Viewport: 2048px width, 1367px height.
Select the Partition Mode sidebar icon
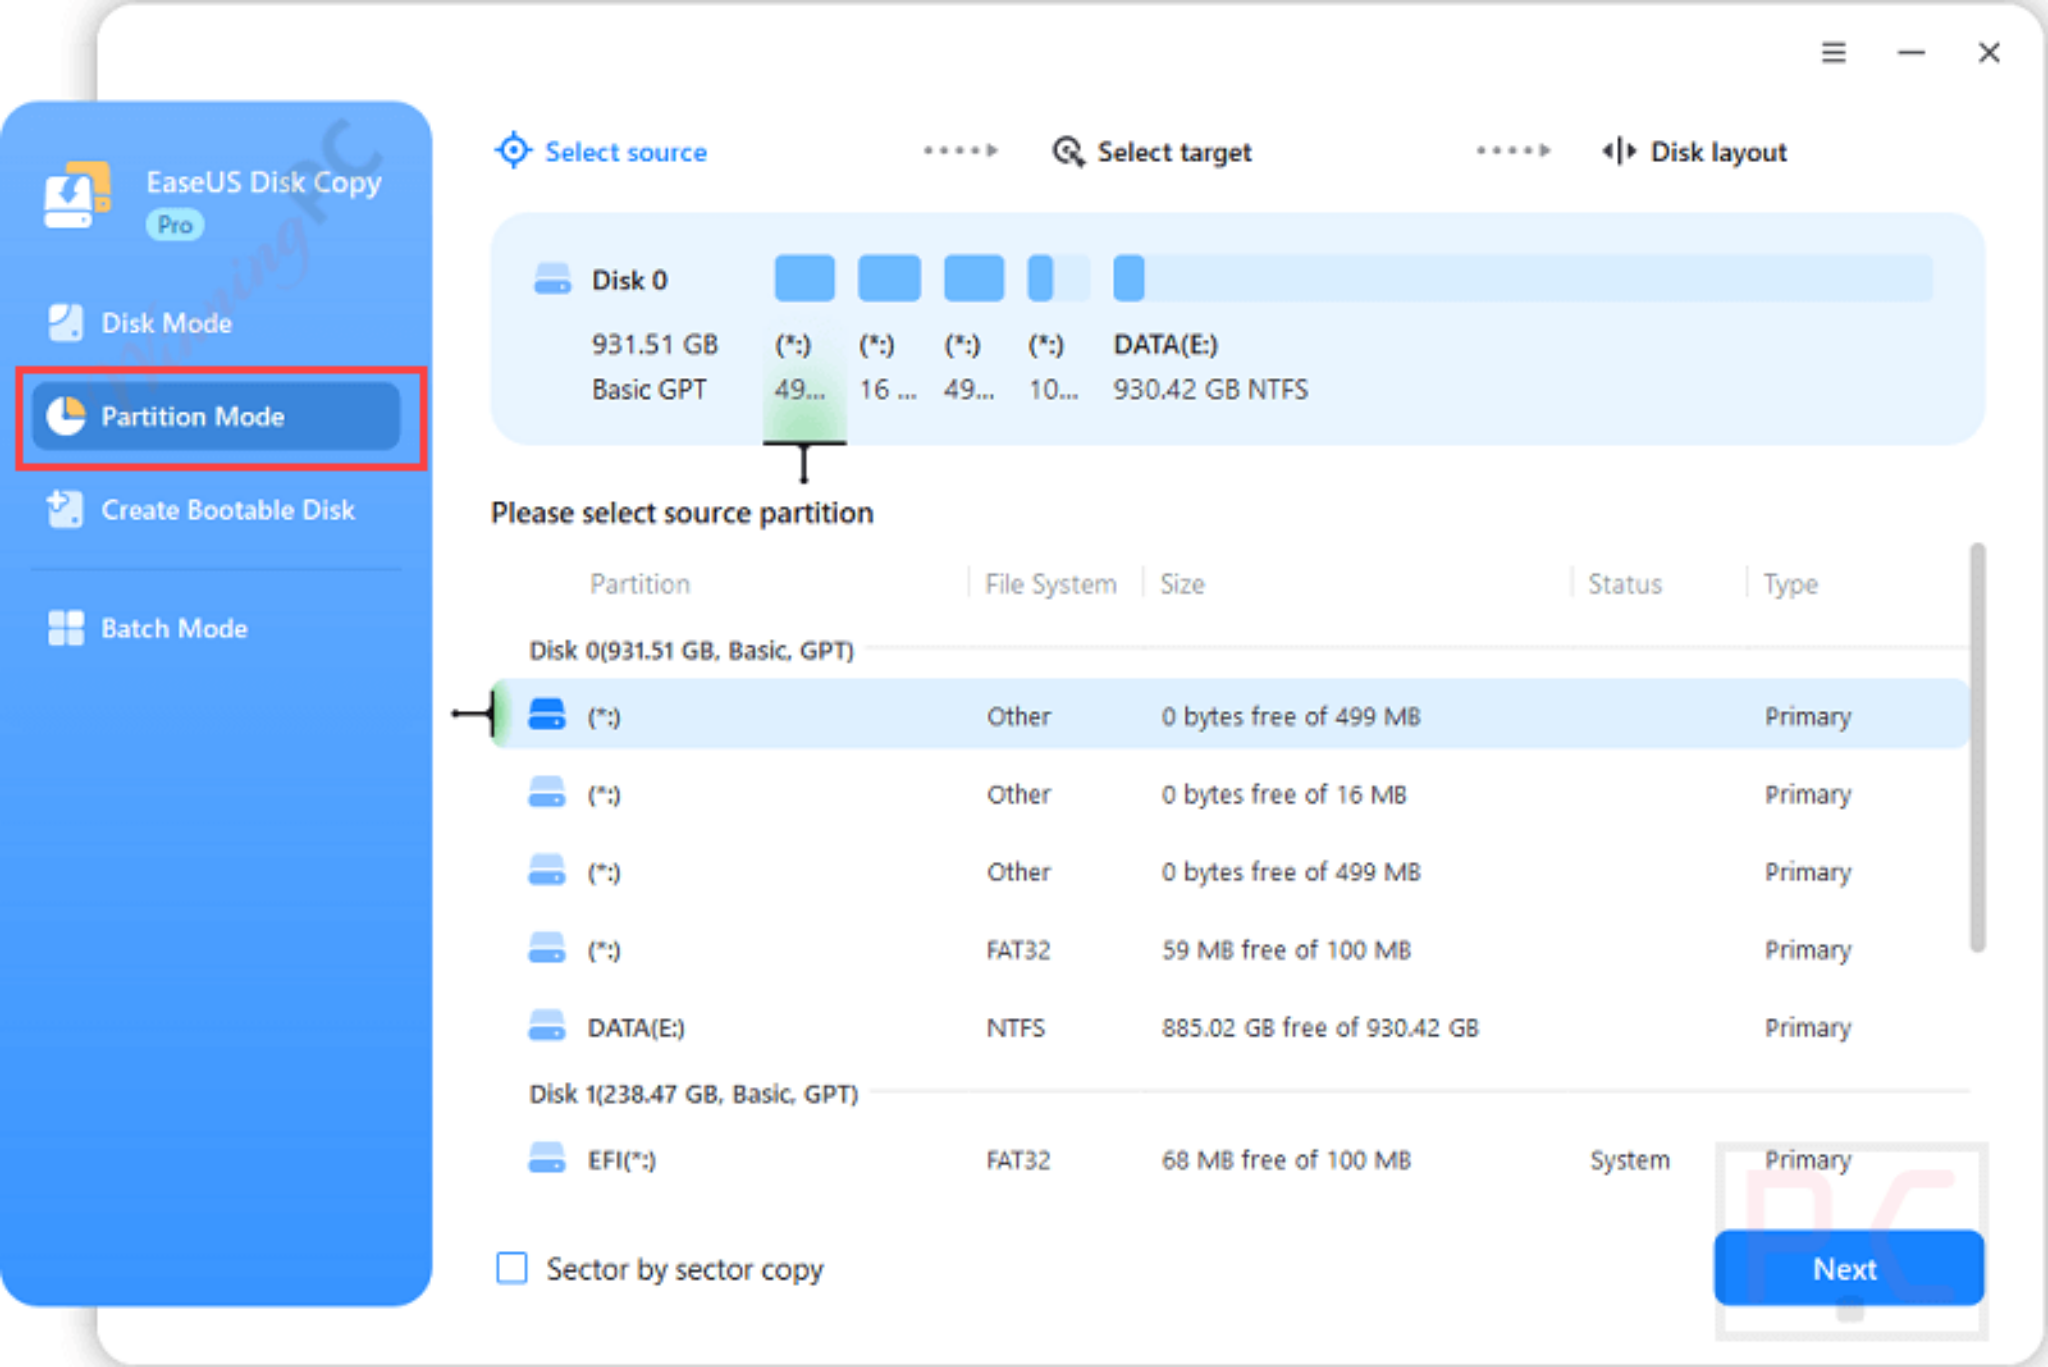point(64,417)
